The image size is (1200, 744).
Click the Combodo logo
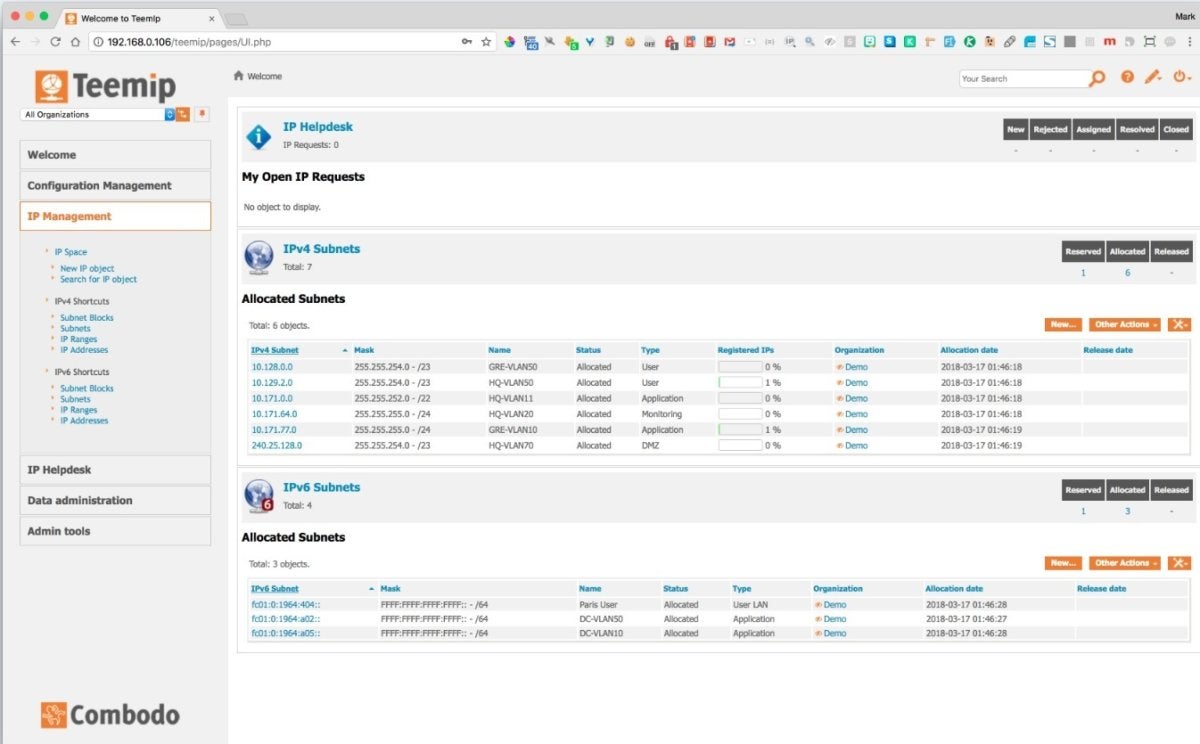[111, 714]
